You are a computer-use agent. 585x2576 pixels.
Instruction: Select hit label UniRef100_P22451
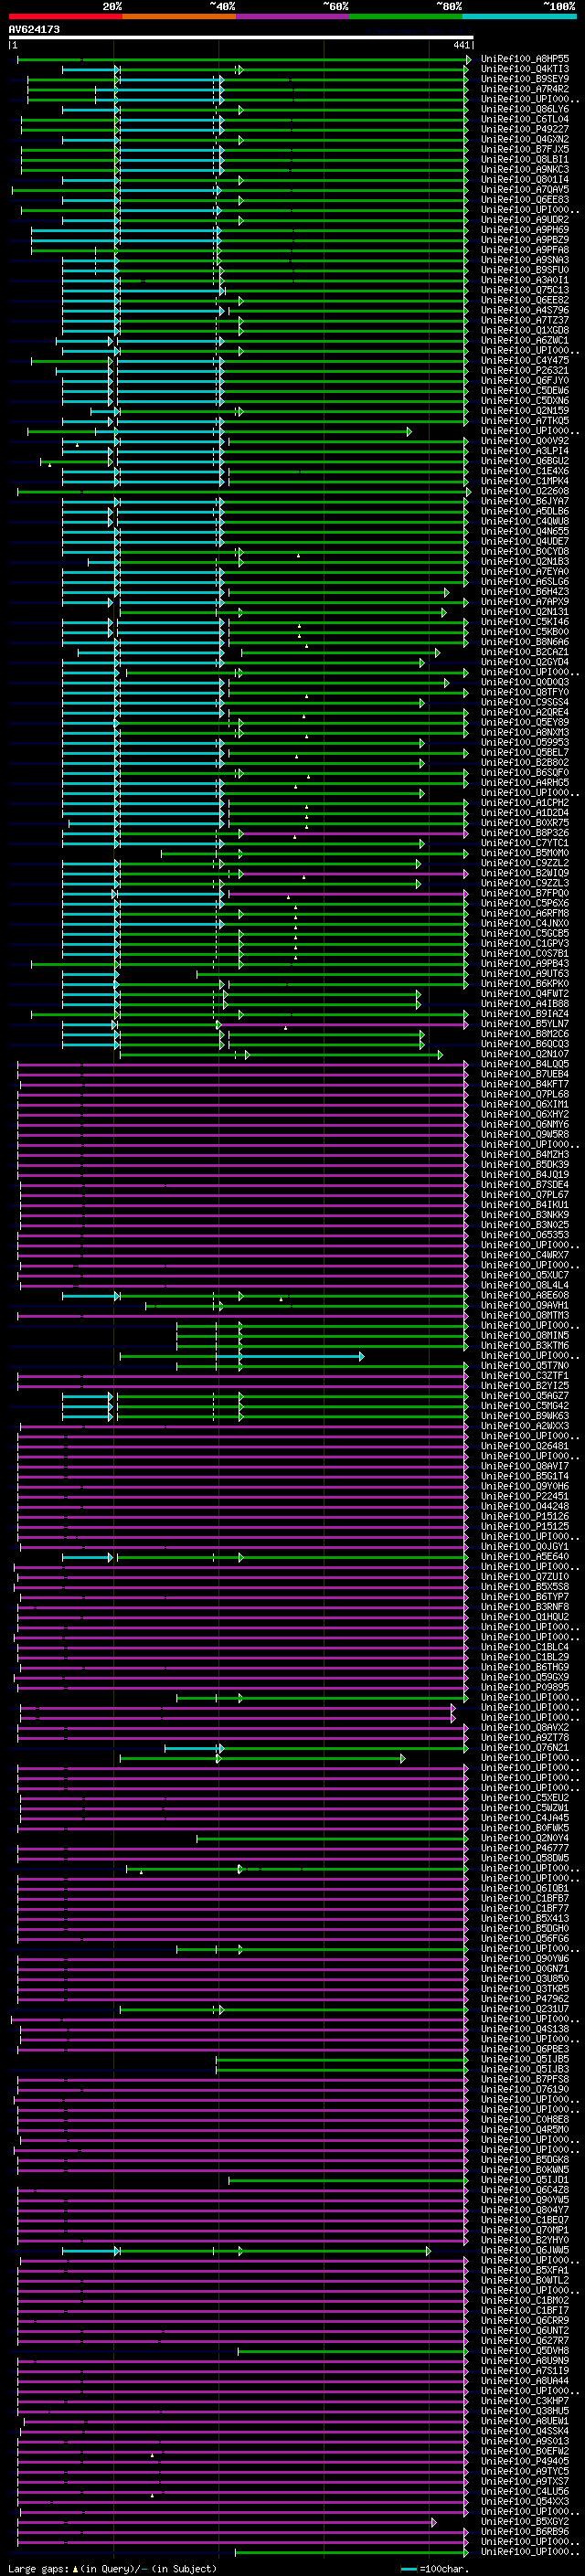(x=525, y=1496)
